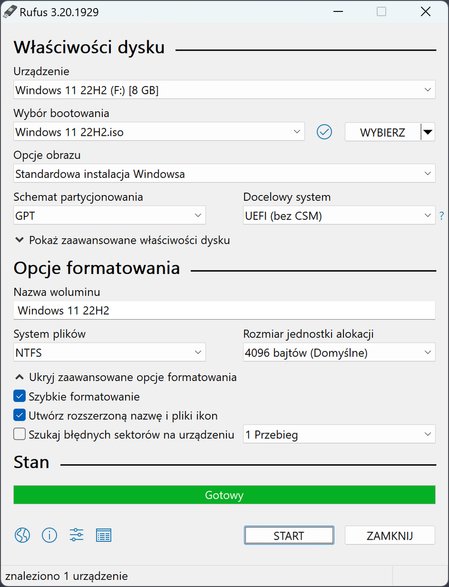
Task: Open the WYBIERZ split arrow menu
Action: 428,132
